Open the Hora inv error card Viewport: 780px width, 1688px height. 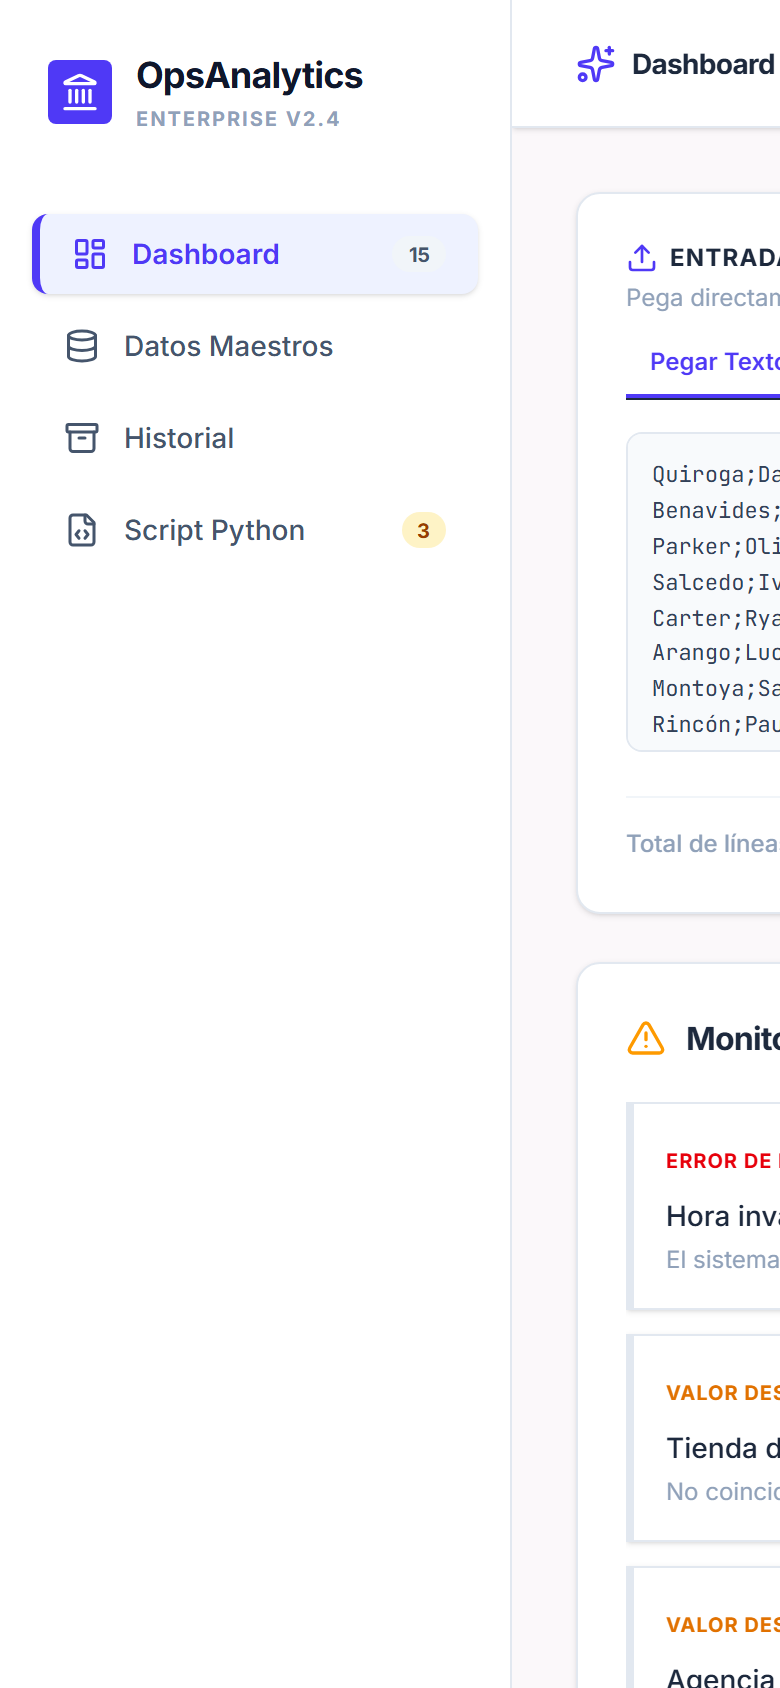705,1206
